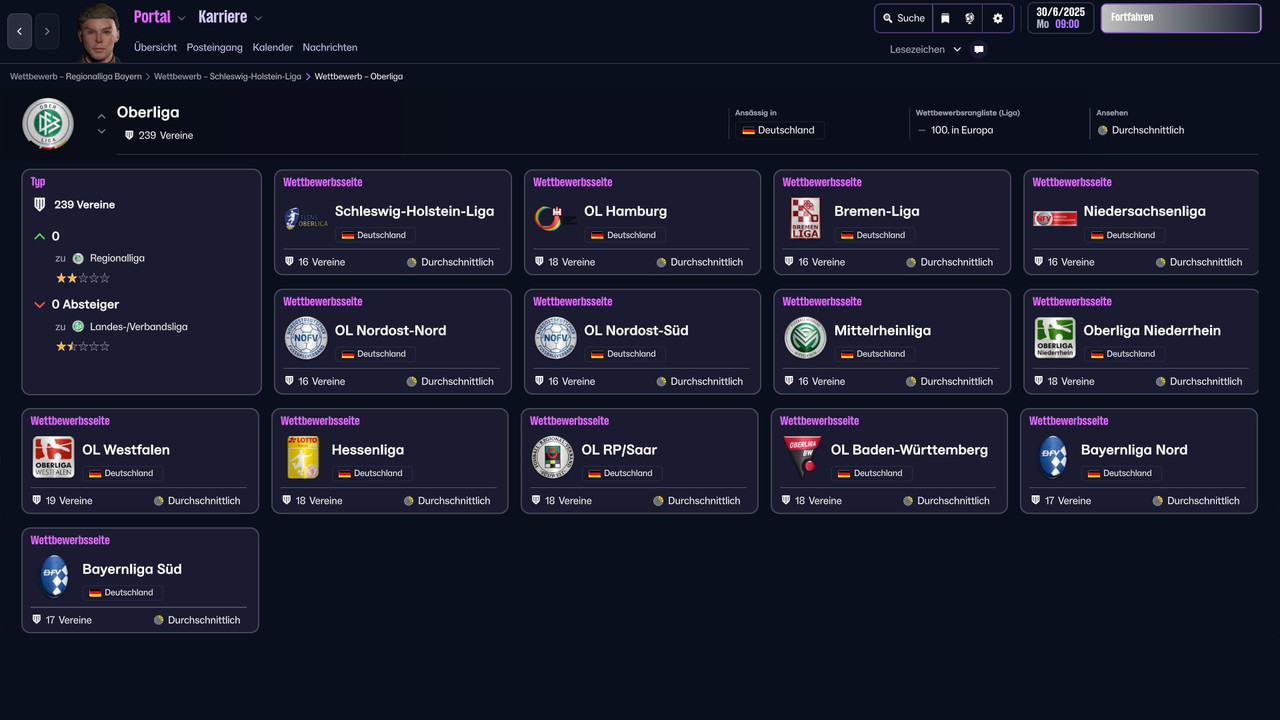Open the Hessenliga Wettbewerbsseite link
Image resolution: width=1280 pixels, height=720 pixels.
tap(322, 420)
